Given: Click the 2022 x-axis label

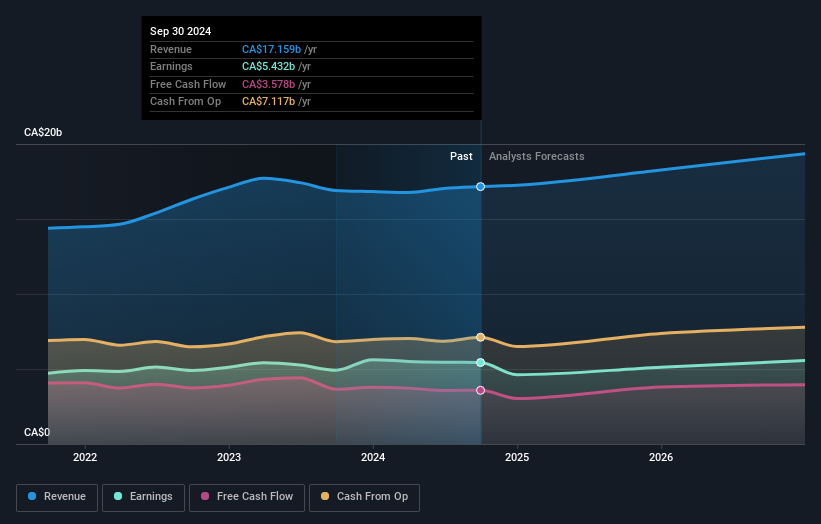Looking at the screenshot, I should click(85, 458).
